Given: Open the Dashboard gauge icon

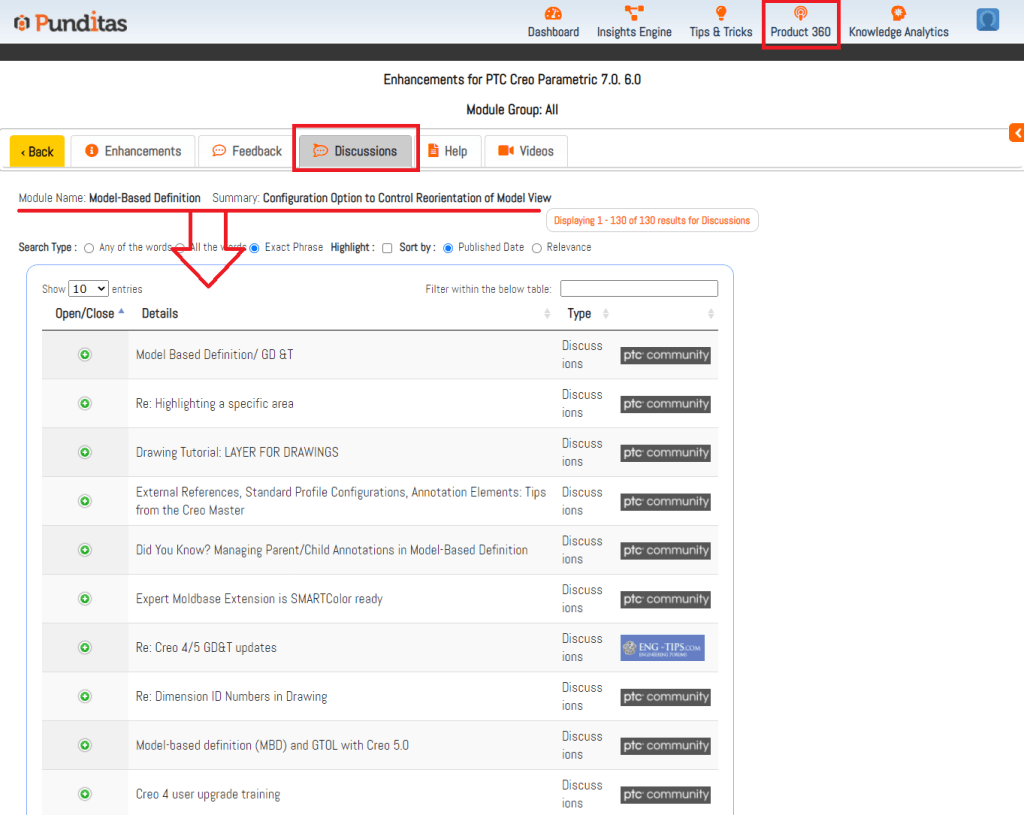Looking at the screenshot, I should tap(553, 14).
